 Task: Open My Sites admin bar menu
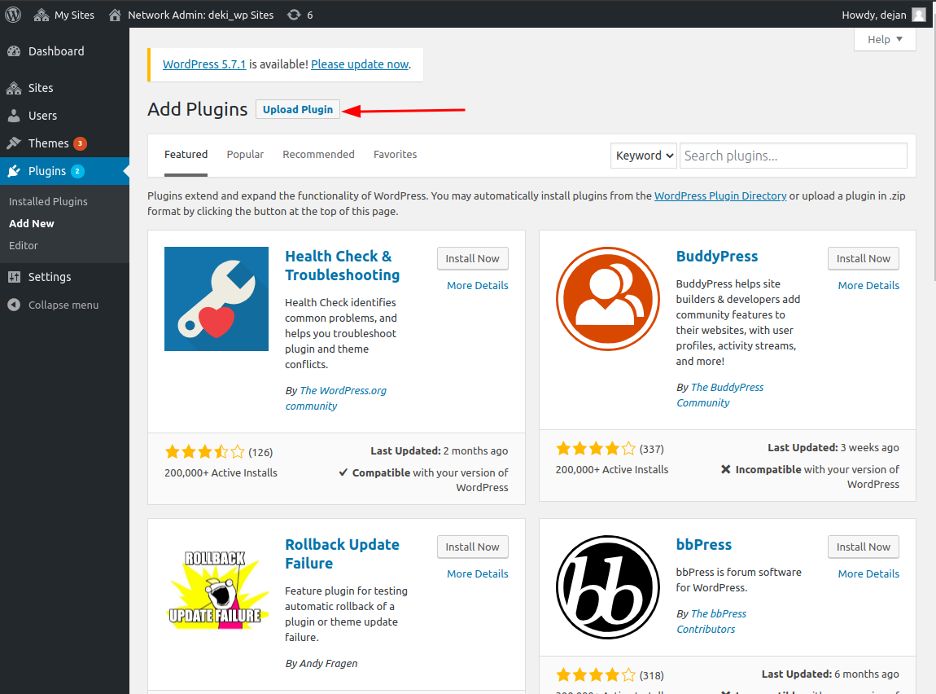pos(65,15)
